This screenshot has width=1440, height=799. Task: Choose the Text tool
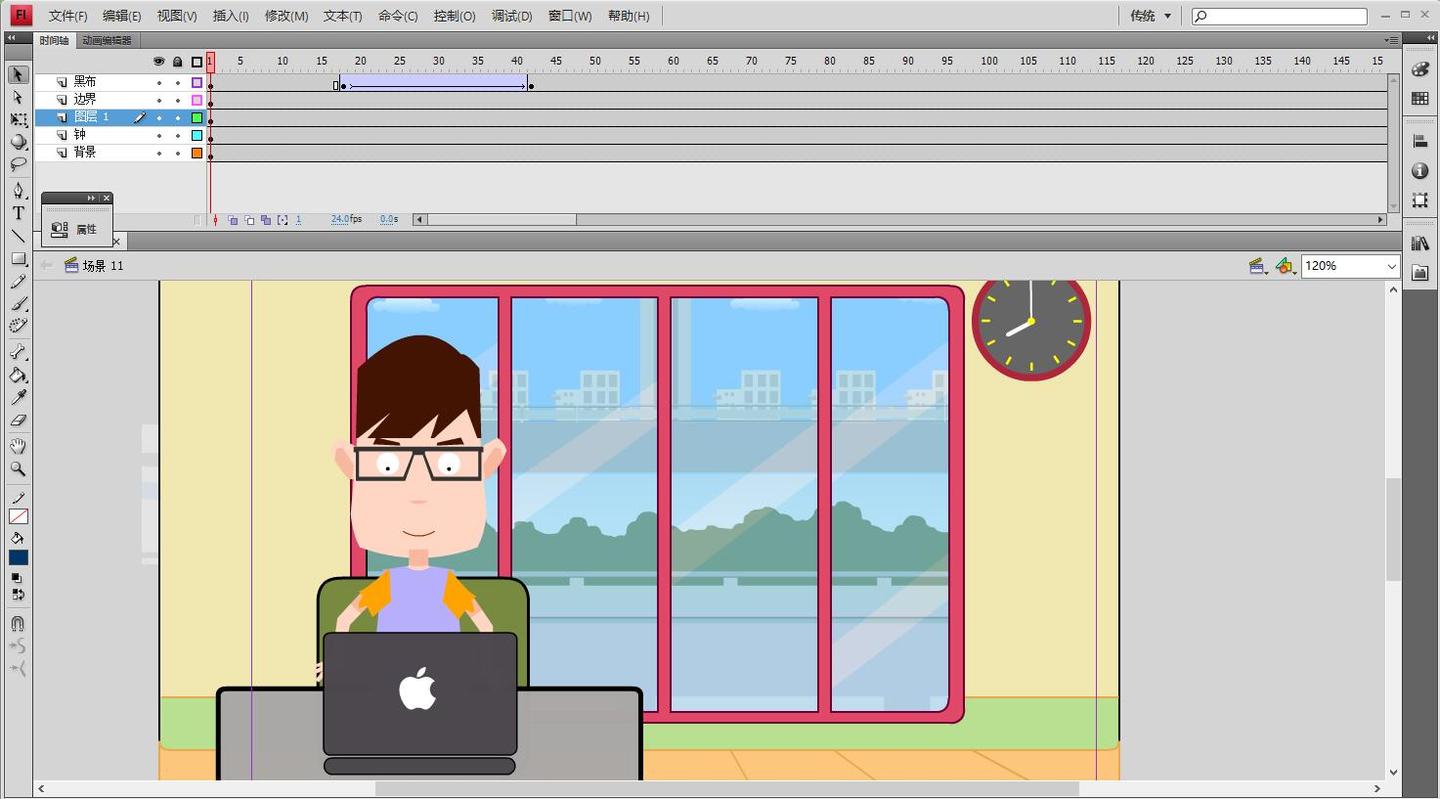coord(18,213)
